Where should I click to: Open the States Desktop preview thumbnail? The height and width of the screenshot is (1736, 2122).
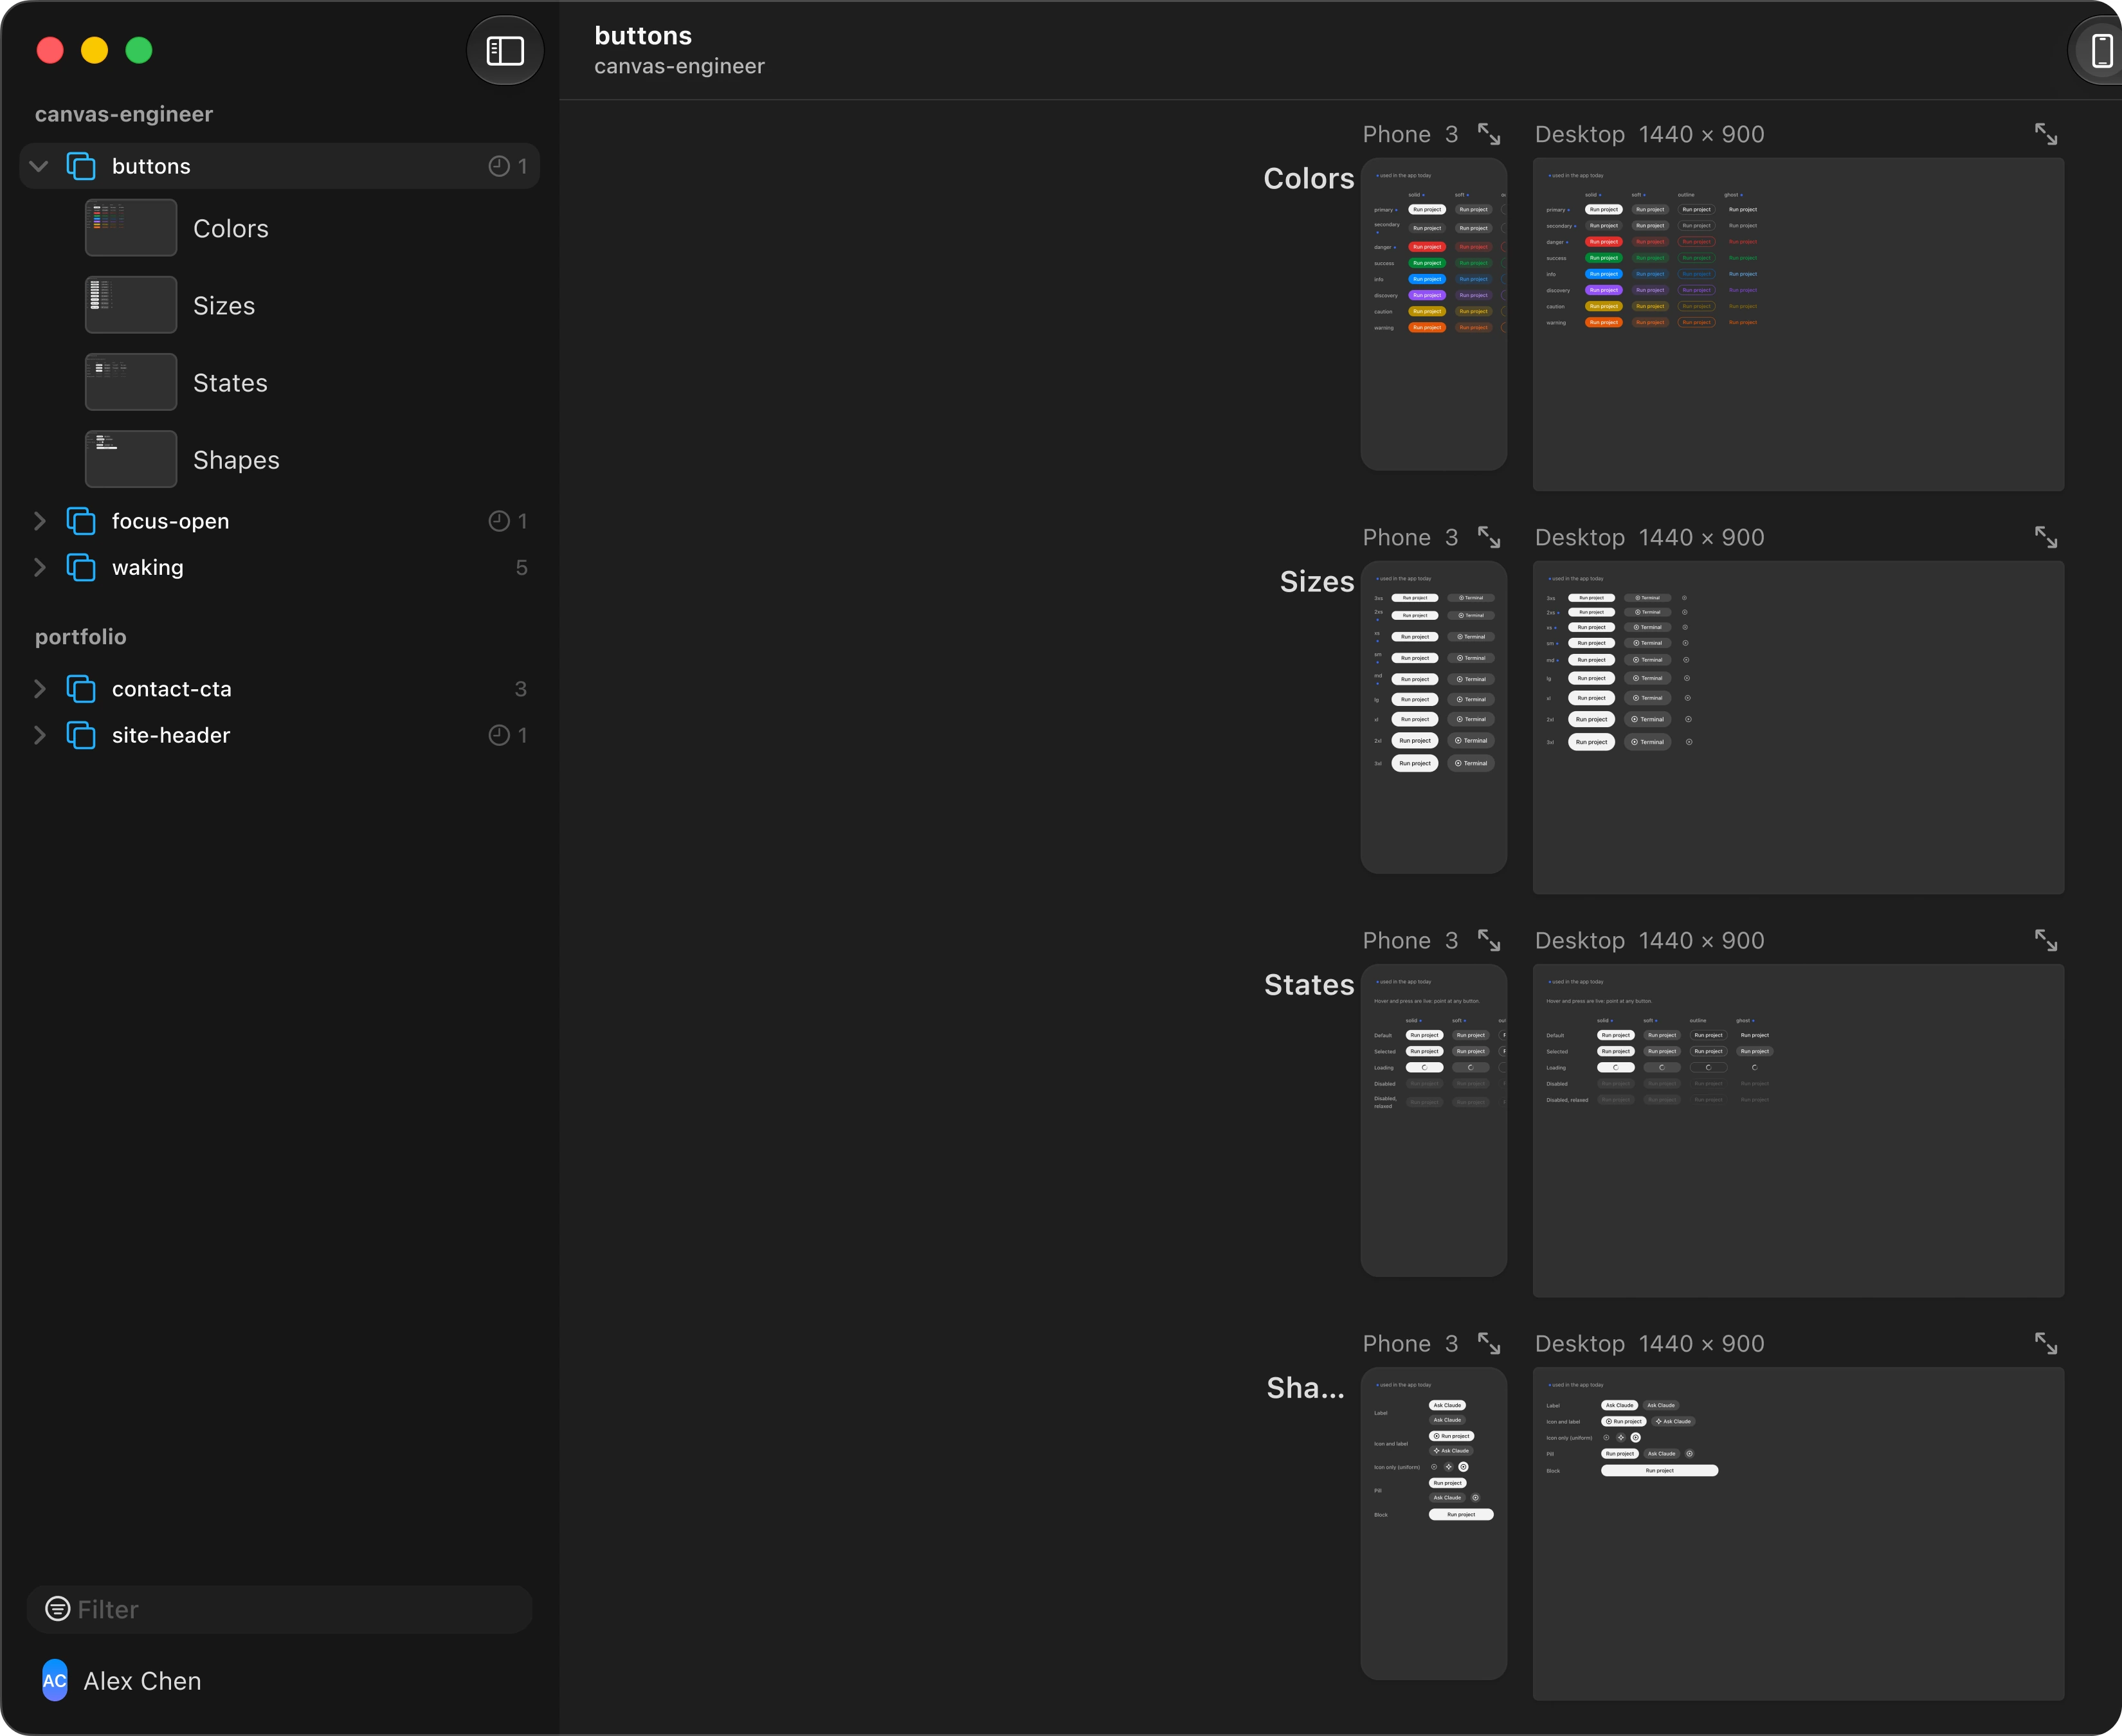click(1798, 1130)
